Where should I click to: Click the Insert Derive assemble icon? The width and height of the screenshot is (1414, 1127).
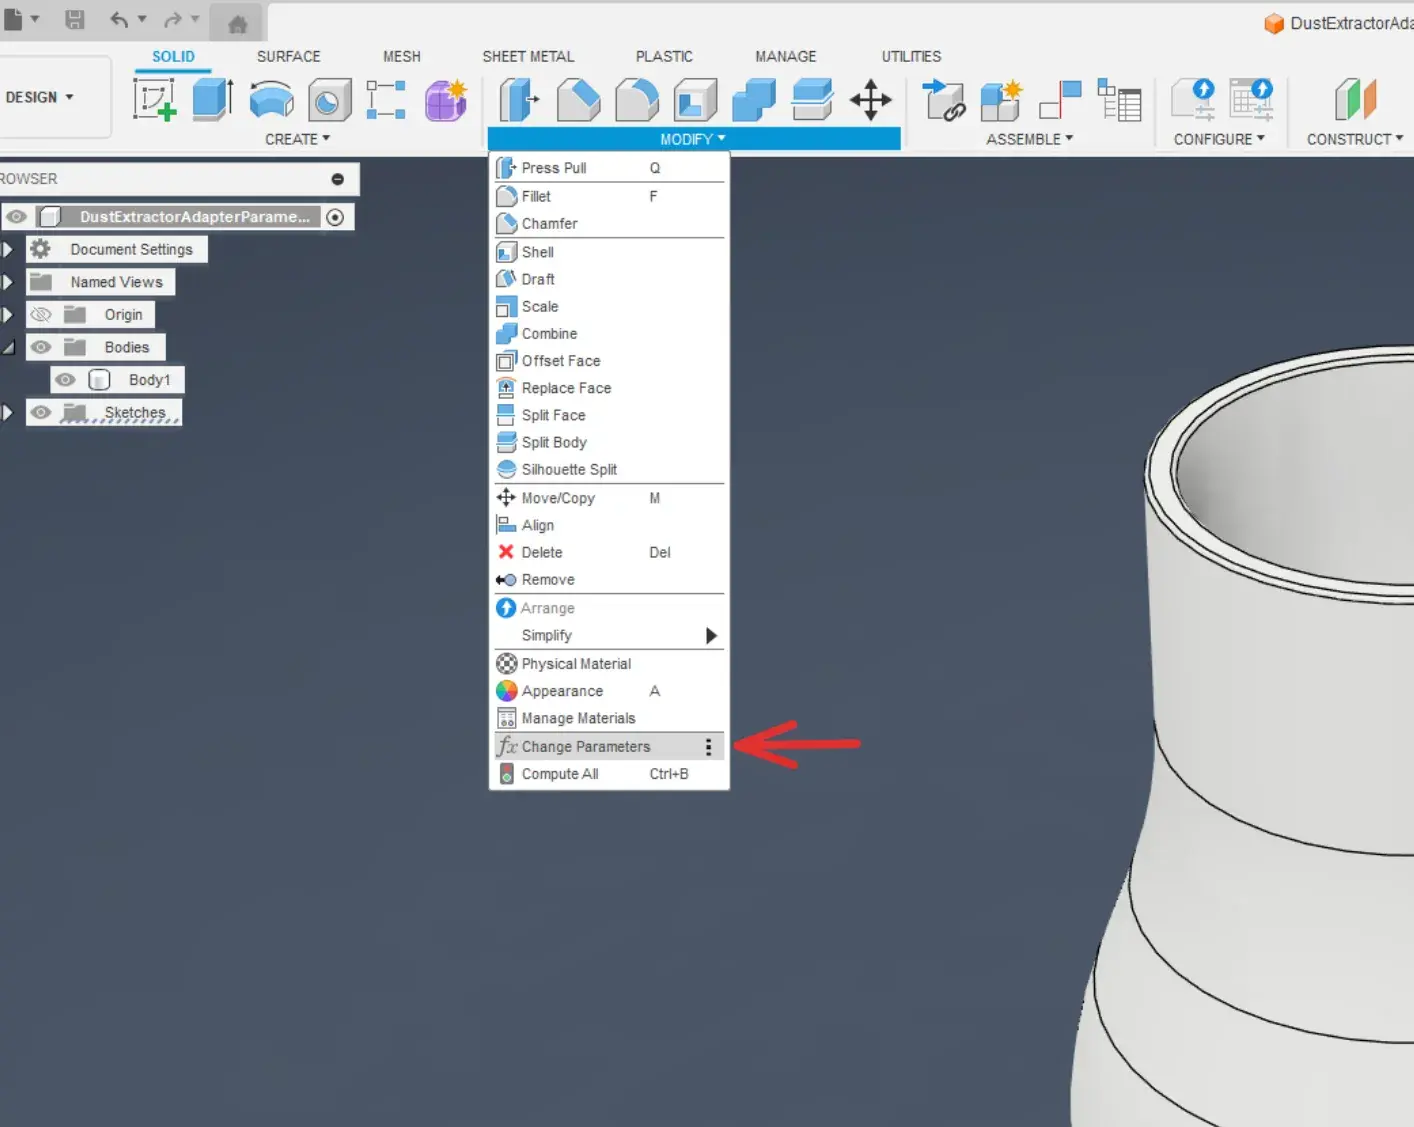(x=943, y=100)
